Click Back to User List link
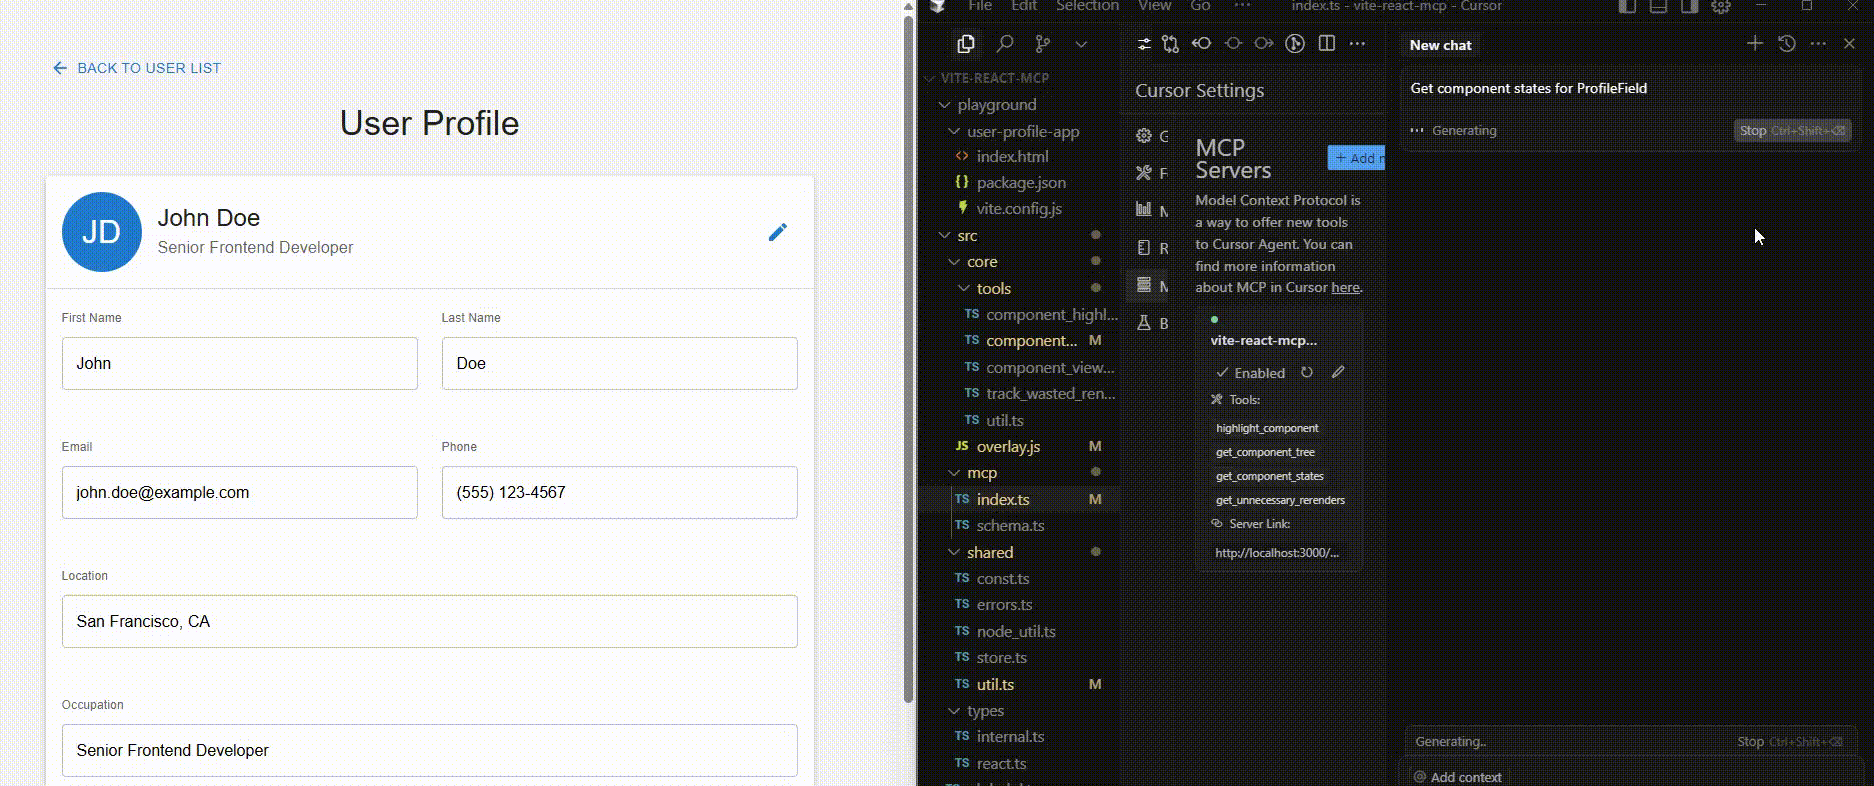This screenshot has height=786, width=1874. (x=137, y=68)
